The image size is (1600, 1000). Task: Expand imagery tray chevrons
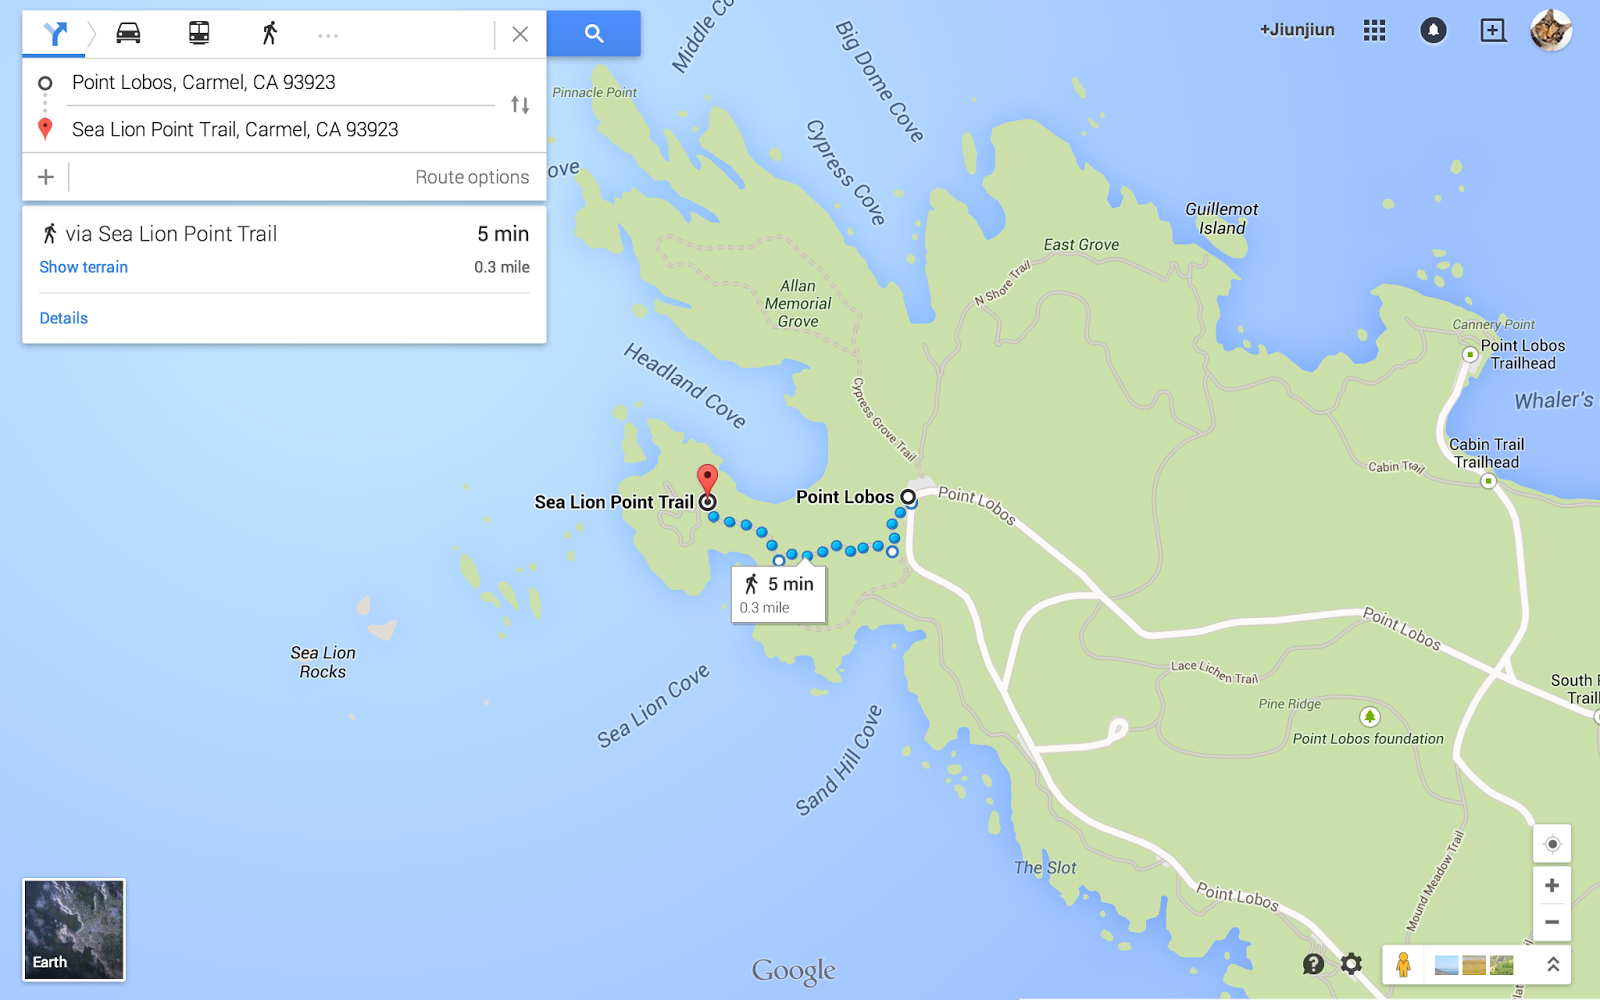[1553, 965]
